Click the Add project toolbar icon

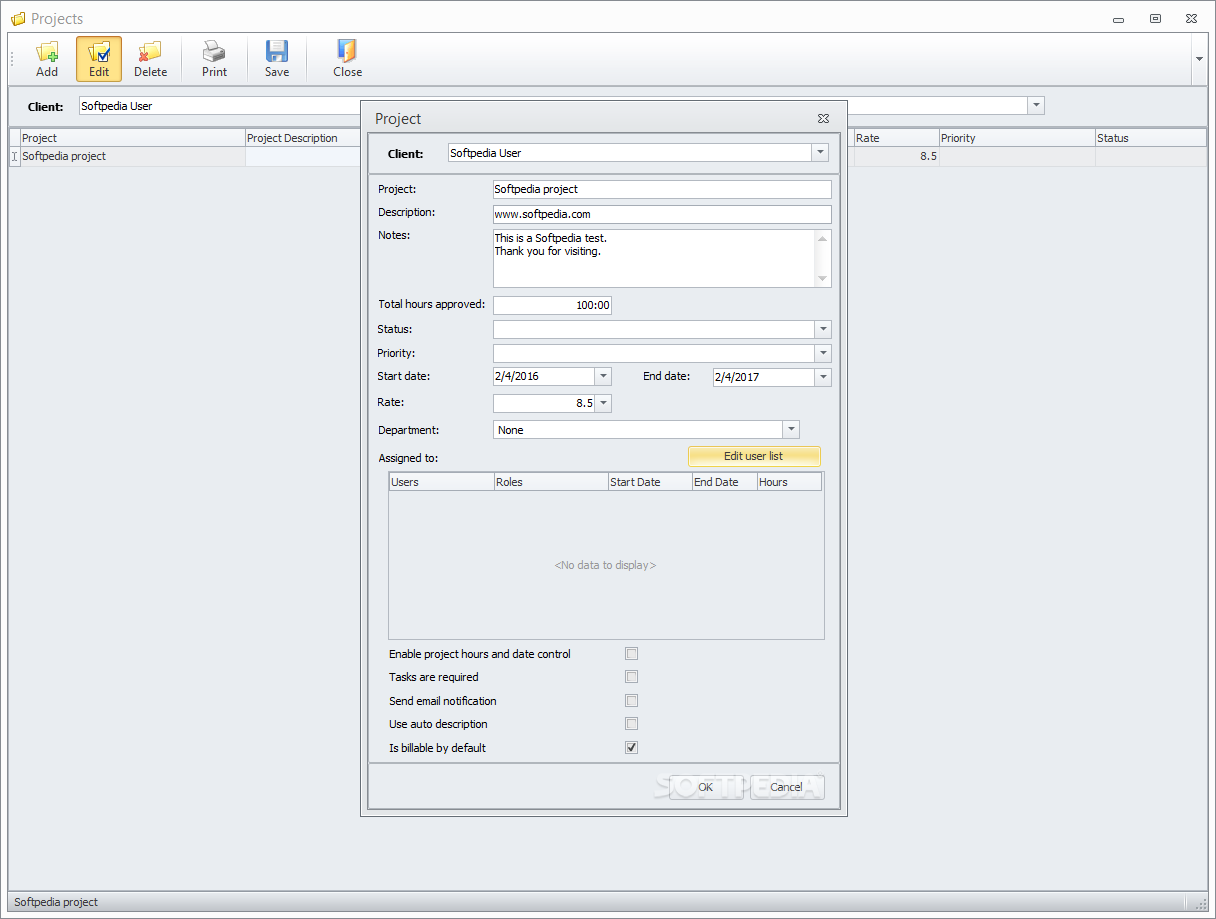(47, 59)
